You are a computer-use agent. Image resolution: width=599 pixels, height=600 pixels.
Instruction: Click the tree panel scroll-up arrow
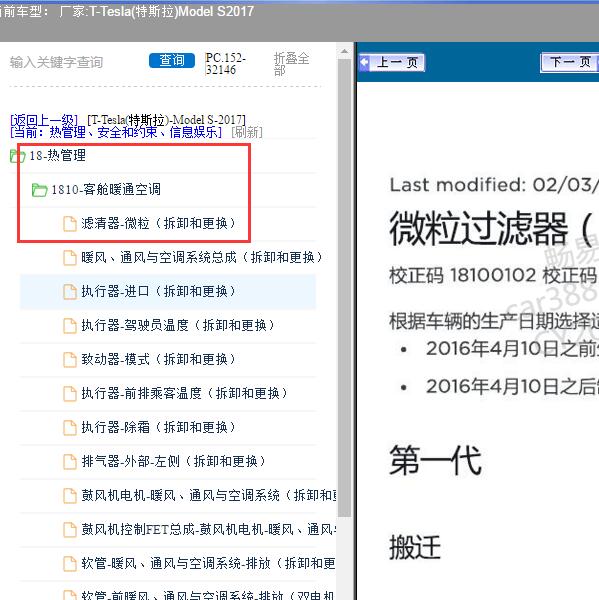pos(344,51)
